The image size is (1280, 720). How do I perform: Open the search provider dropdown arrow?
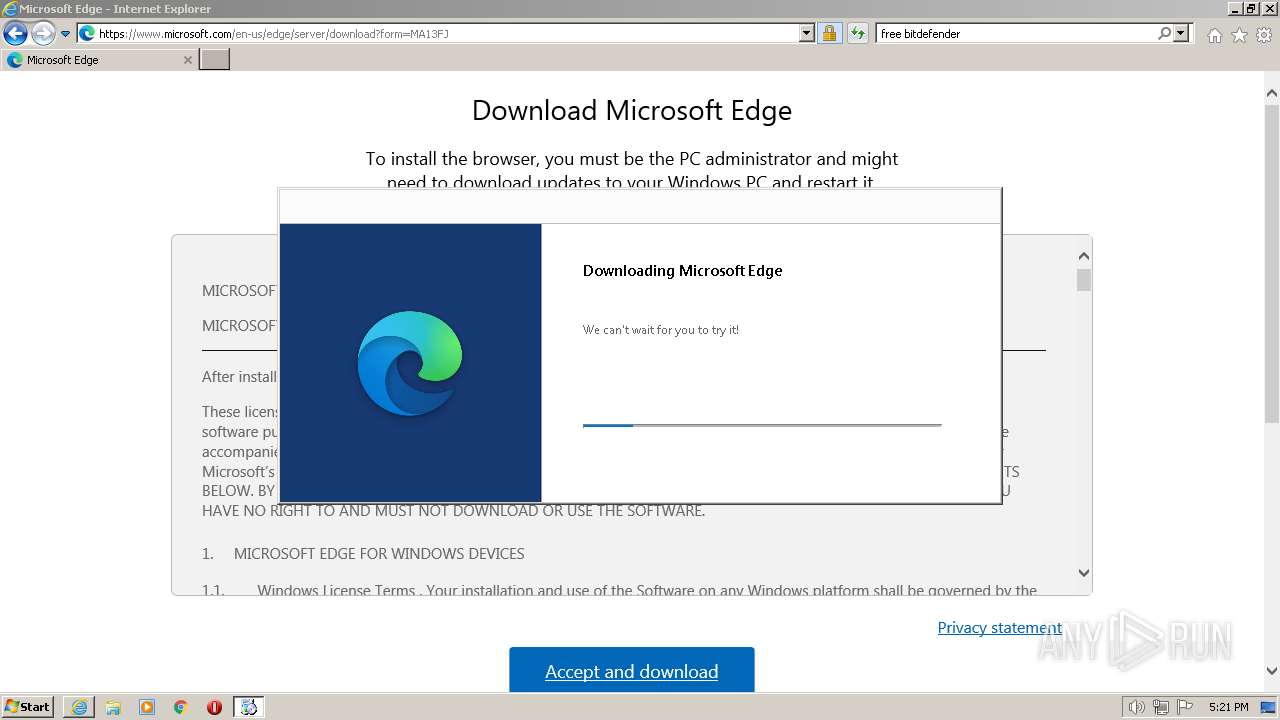(x=1181, y=33)
